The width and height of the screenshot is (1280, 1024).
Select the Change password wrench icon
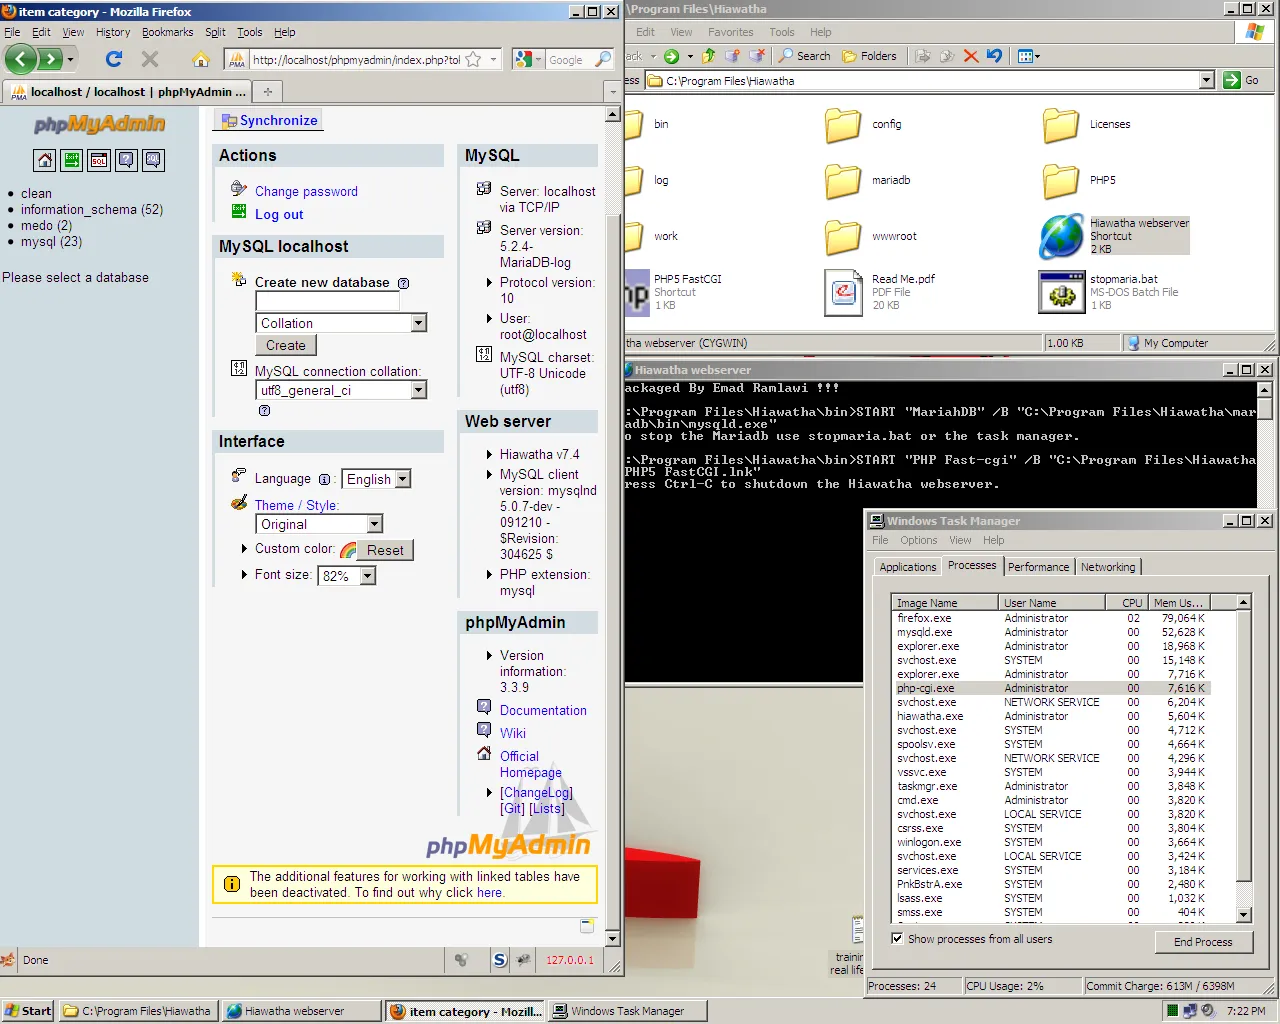[x=238, y=189]
